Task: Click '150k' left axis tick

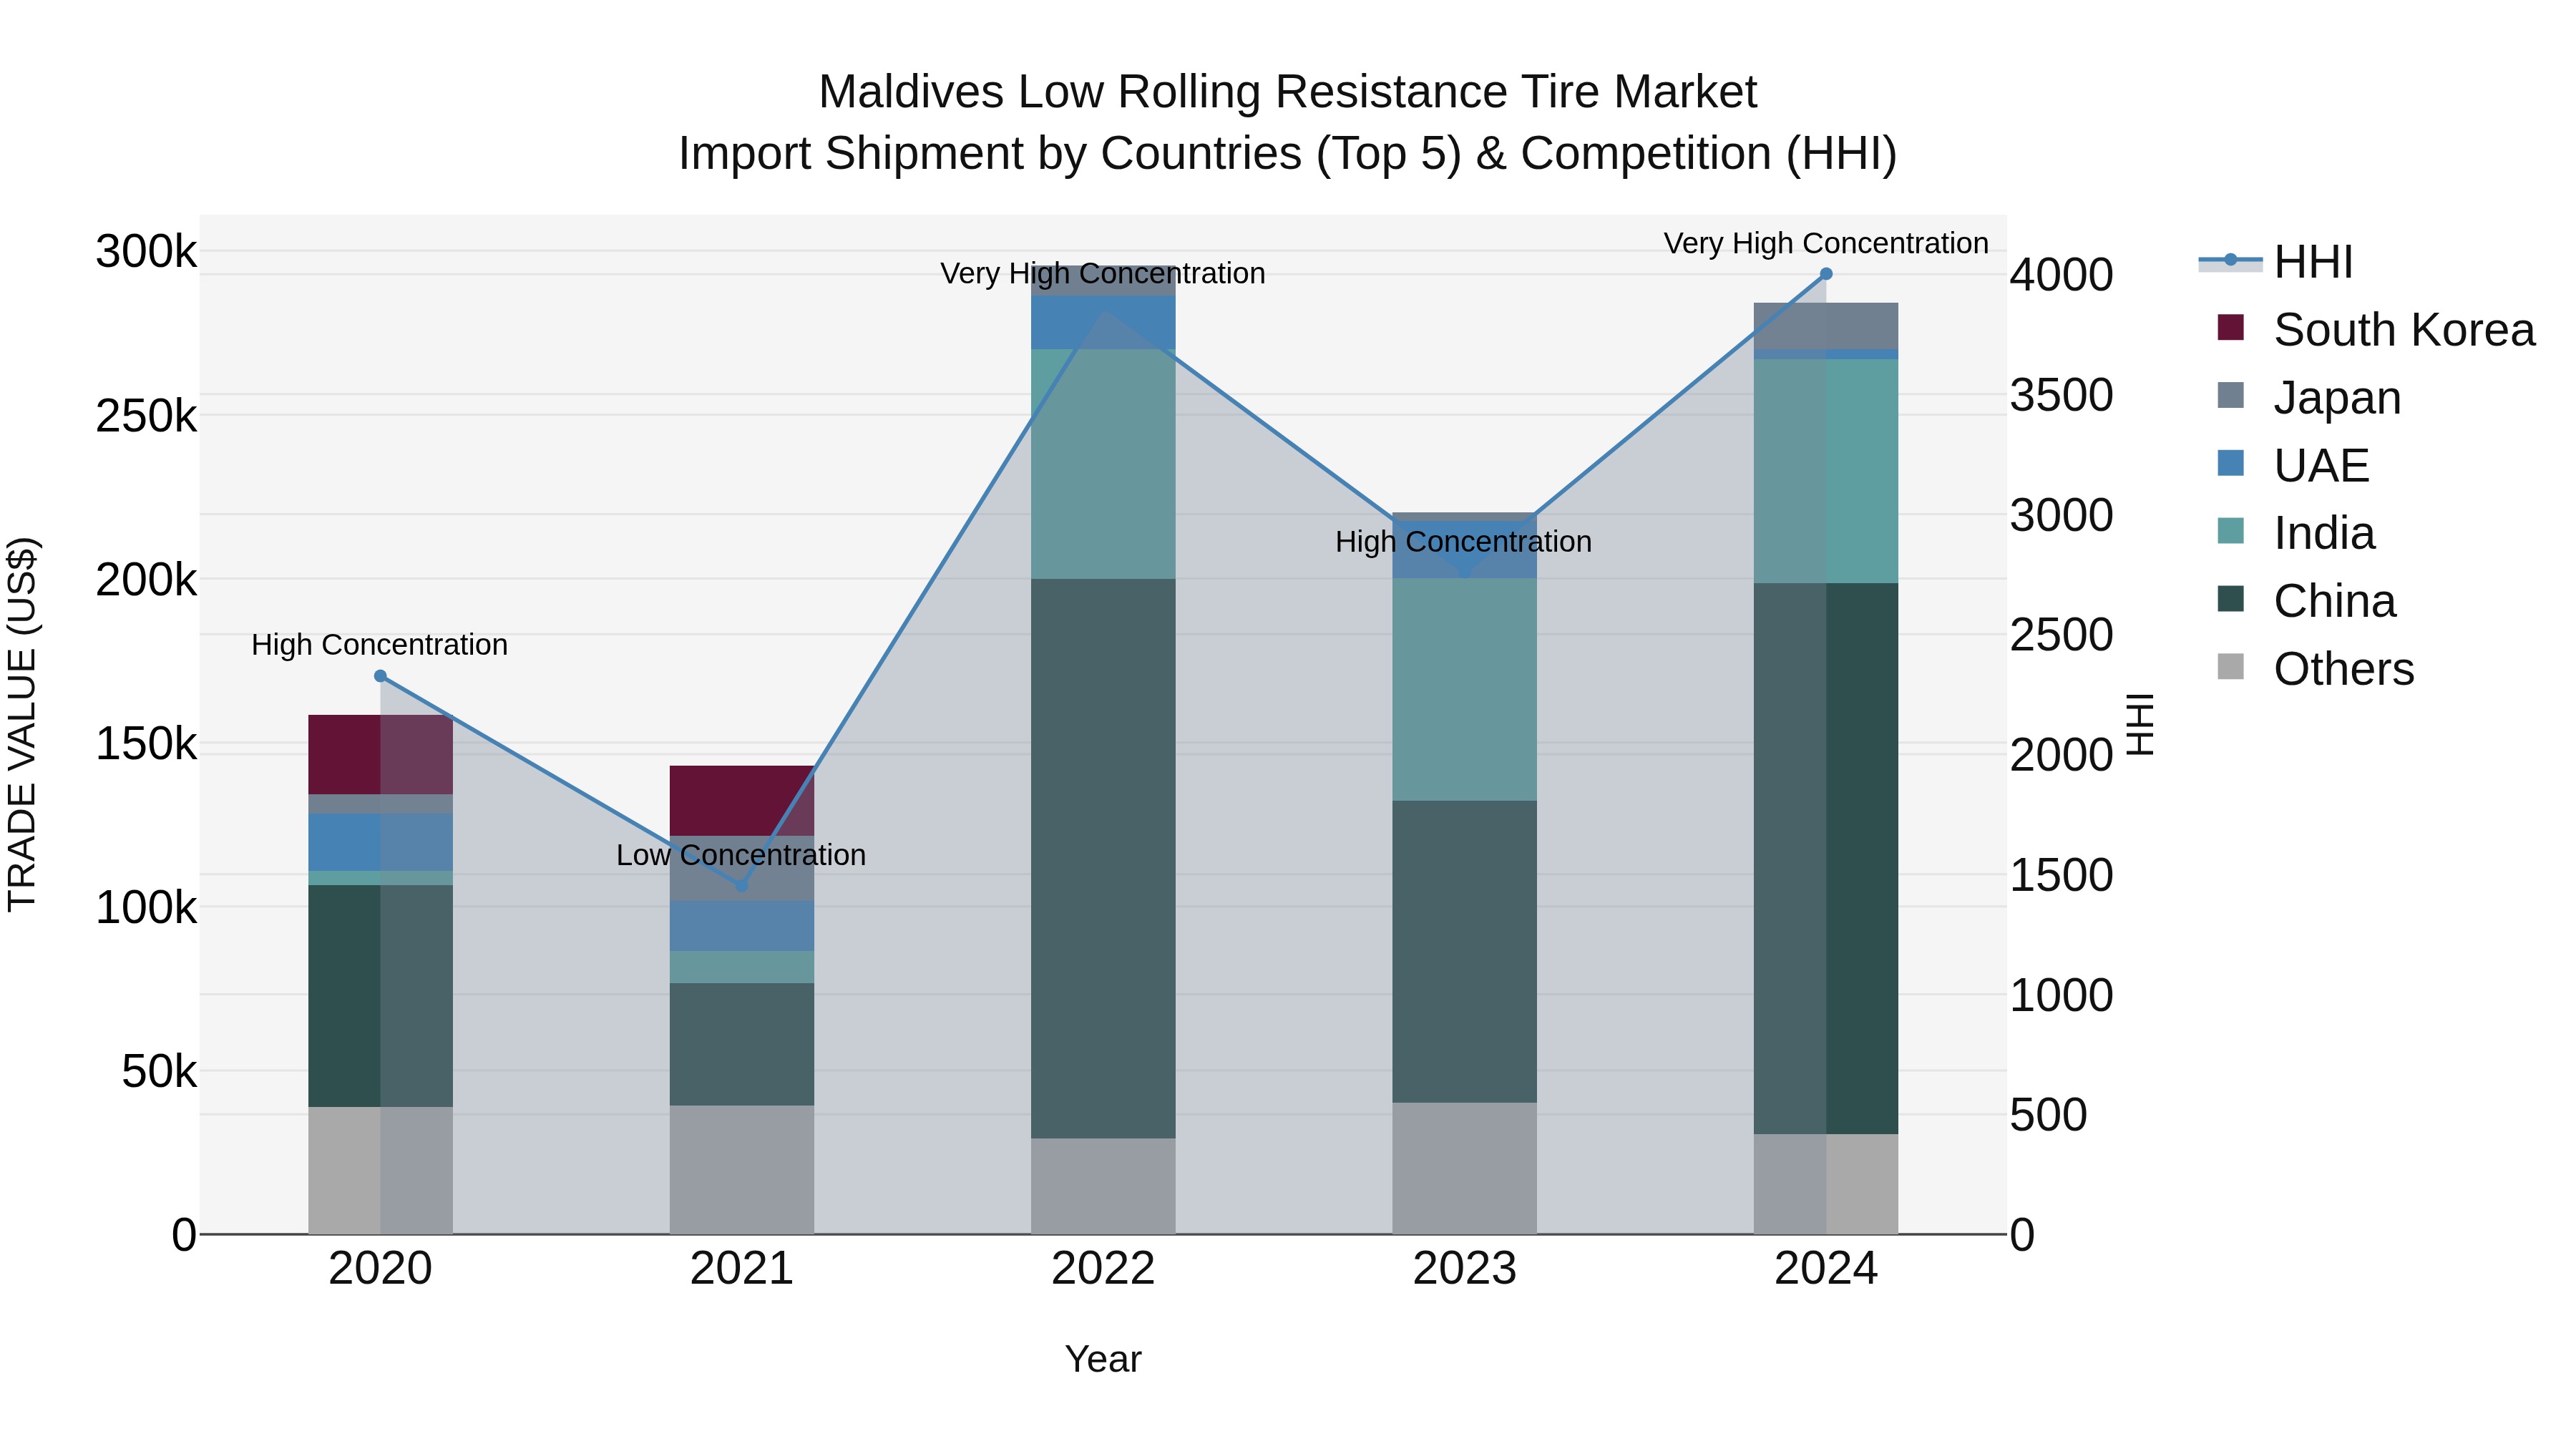Action: pos(146,744)
